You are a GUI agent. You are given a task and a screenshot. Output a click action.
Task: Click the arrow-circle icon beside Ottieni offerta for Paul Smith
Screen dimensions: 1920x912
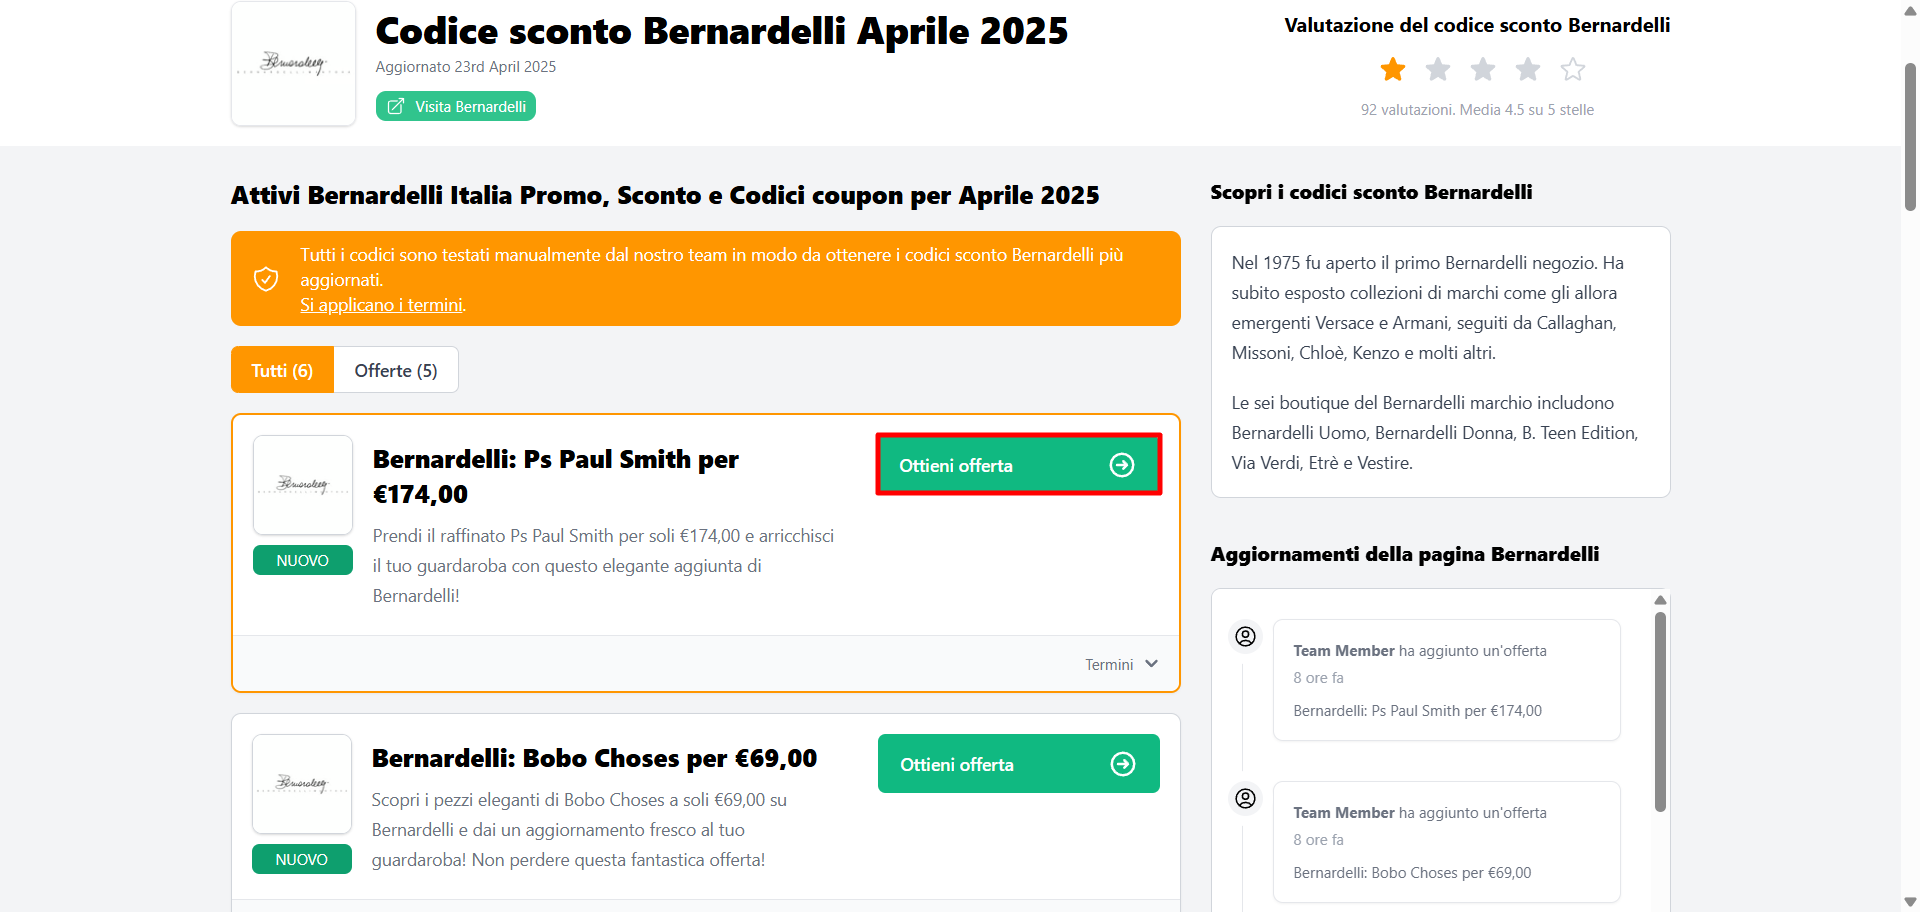tap(1123, 464)
